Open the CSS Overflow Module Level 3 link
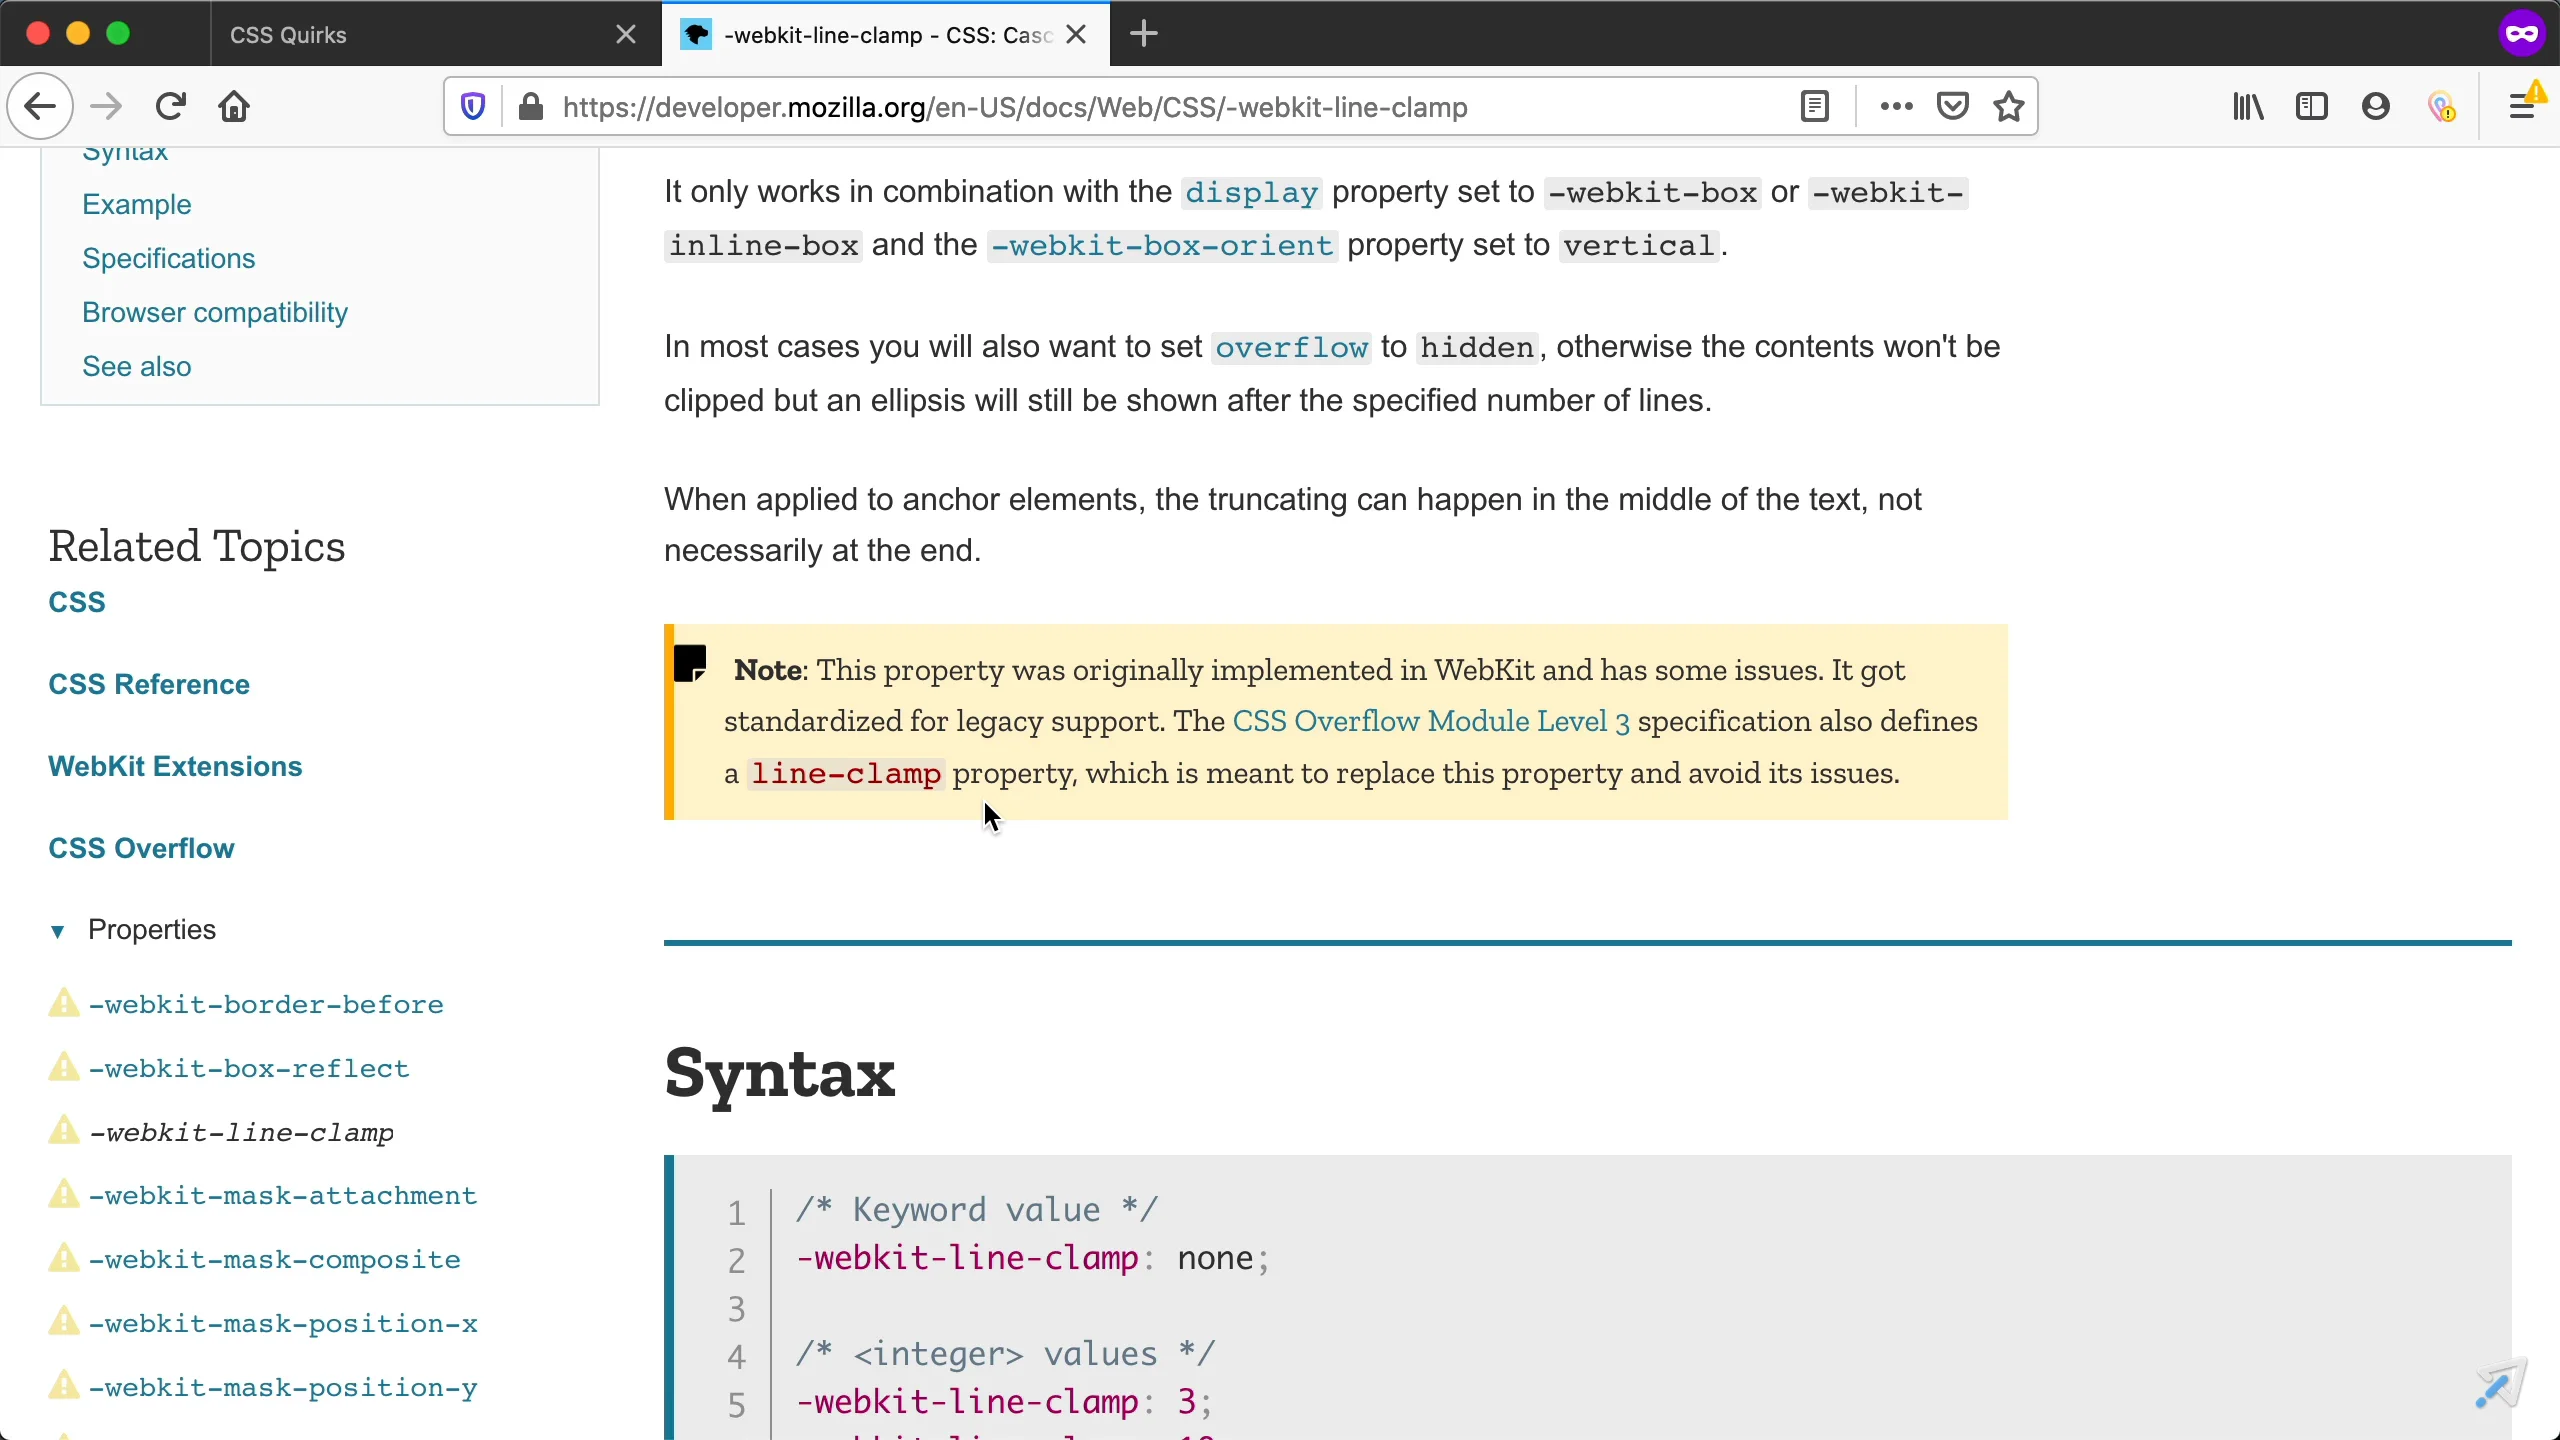 (1430, 722)
